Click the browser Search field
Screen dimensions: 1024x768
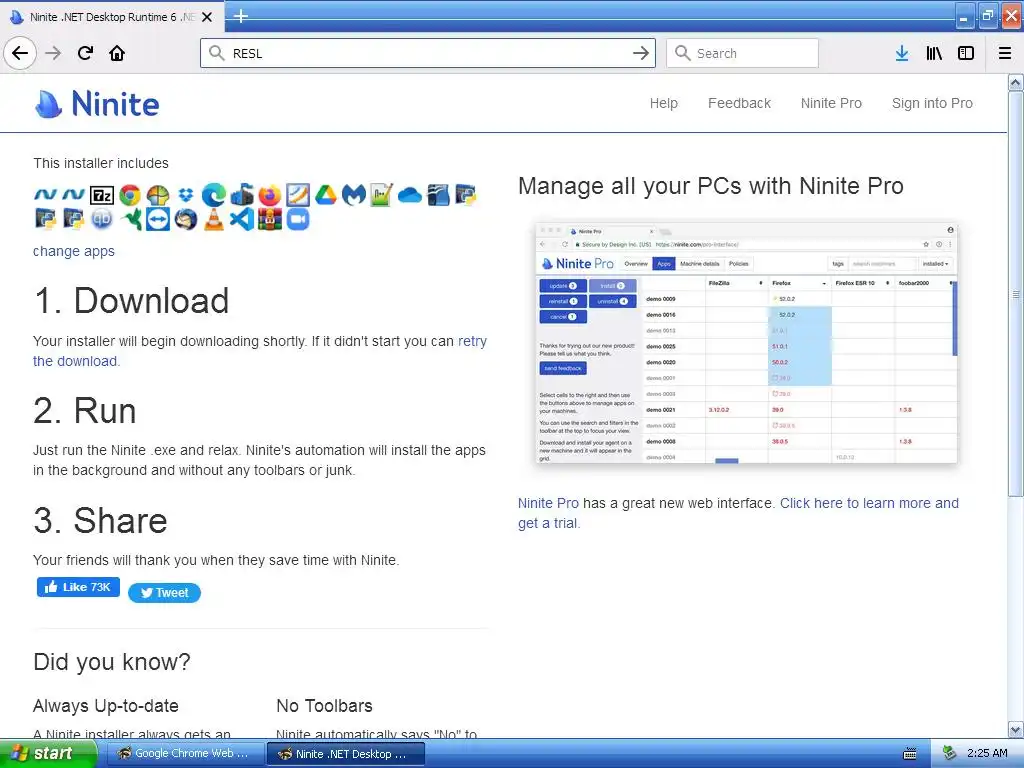point(743,53)
